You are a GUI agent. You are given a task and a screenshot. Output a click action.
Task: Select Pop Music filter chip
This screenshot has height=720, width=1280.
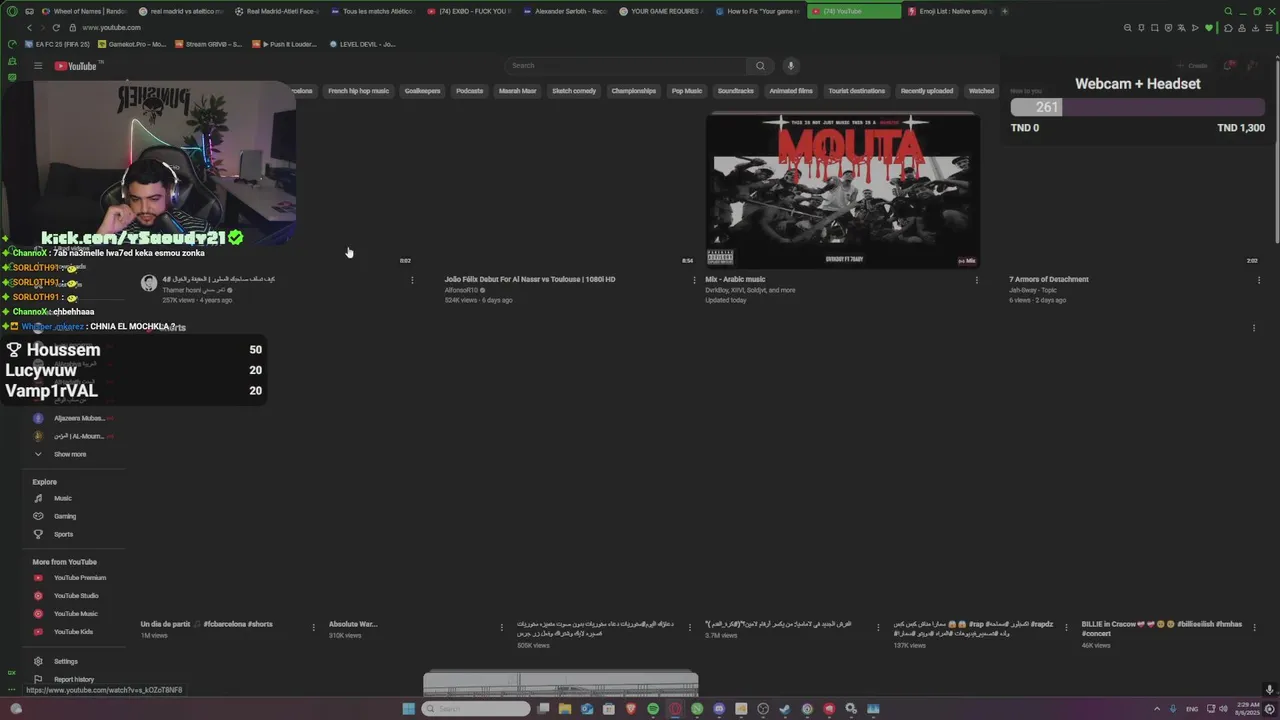pos(687,91)
